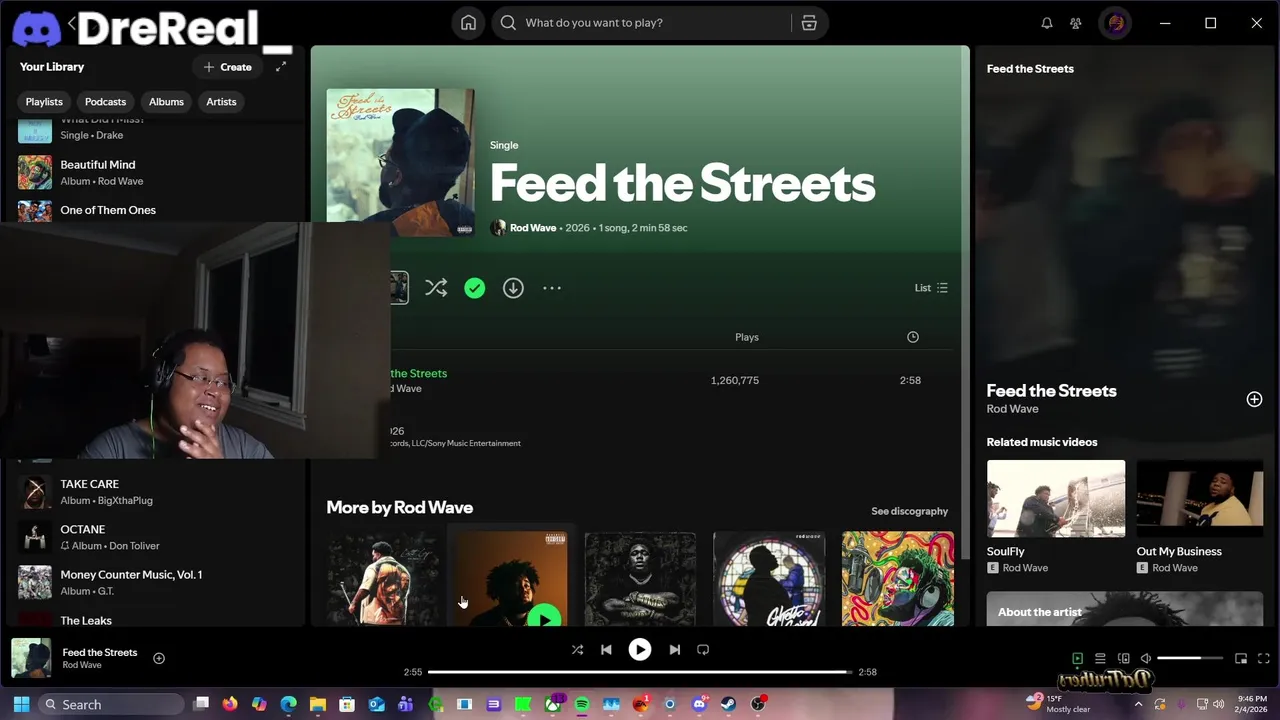Open the SoulFly music video
1280x720 pixels.
[x=1056, y=498]
